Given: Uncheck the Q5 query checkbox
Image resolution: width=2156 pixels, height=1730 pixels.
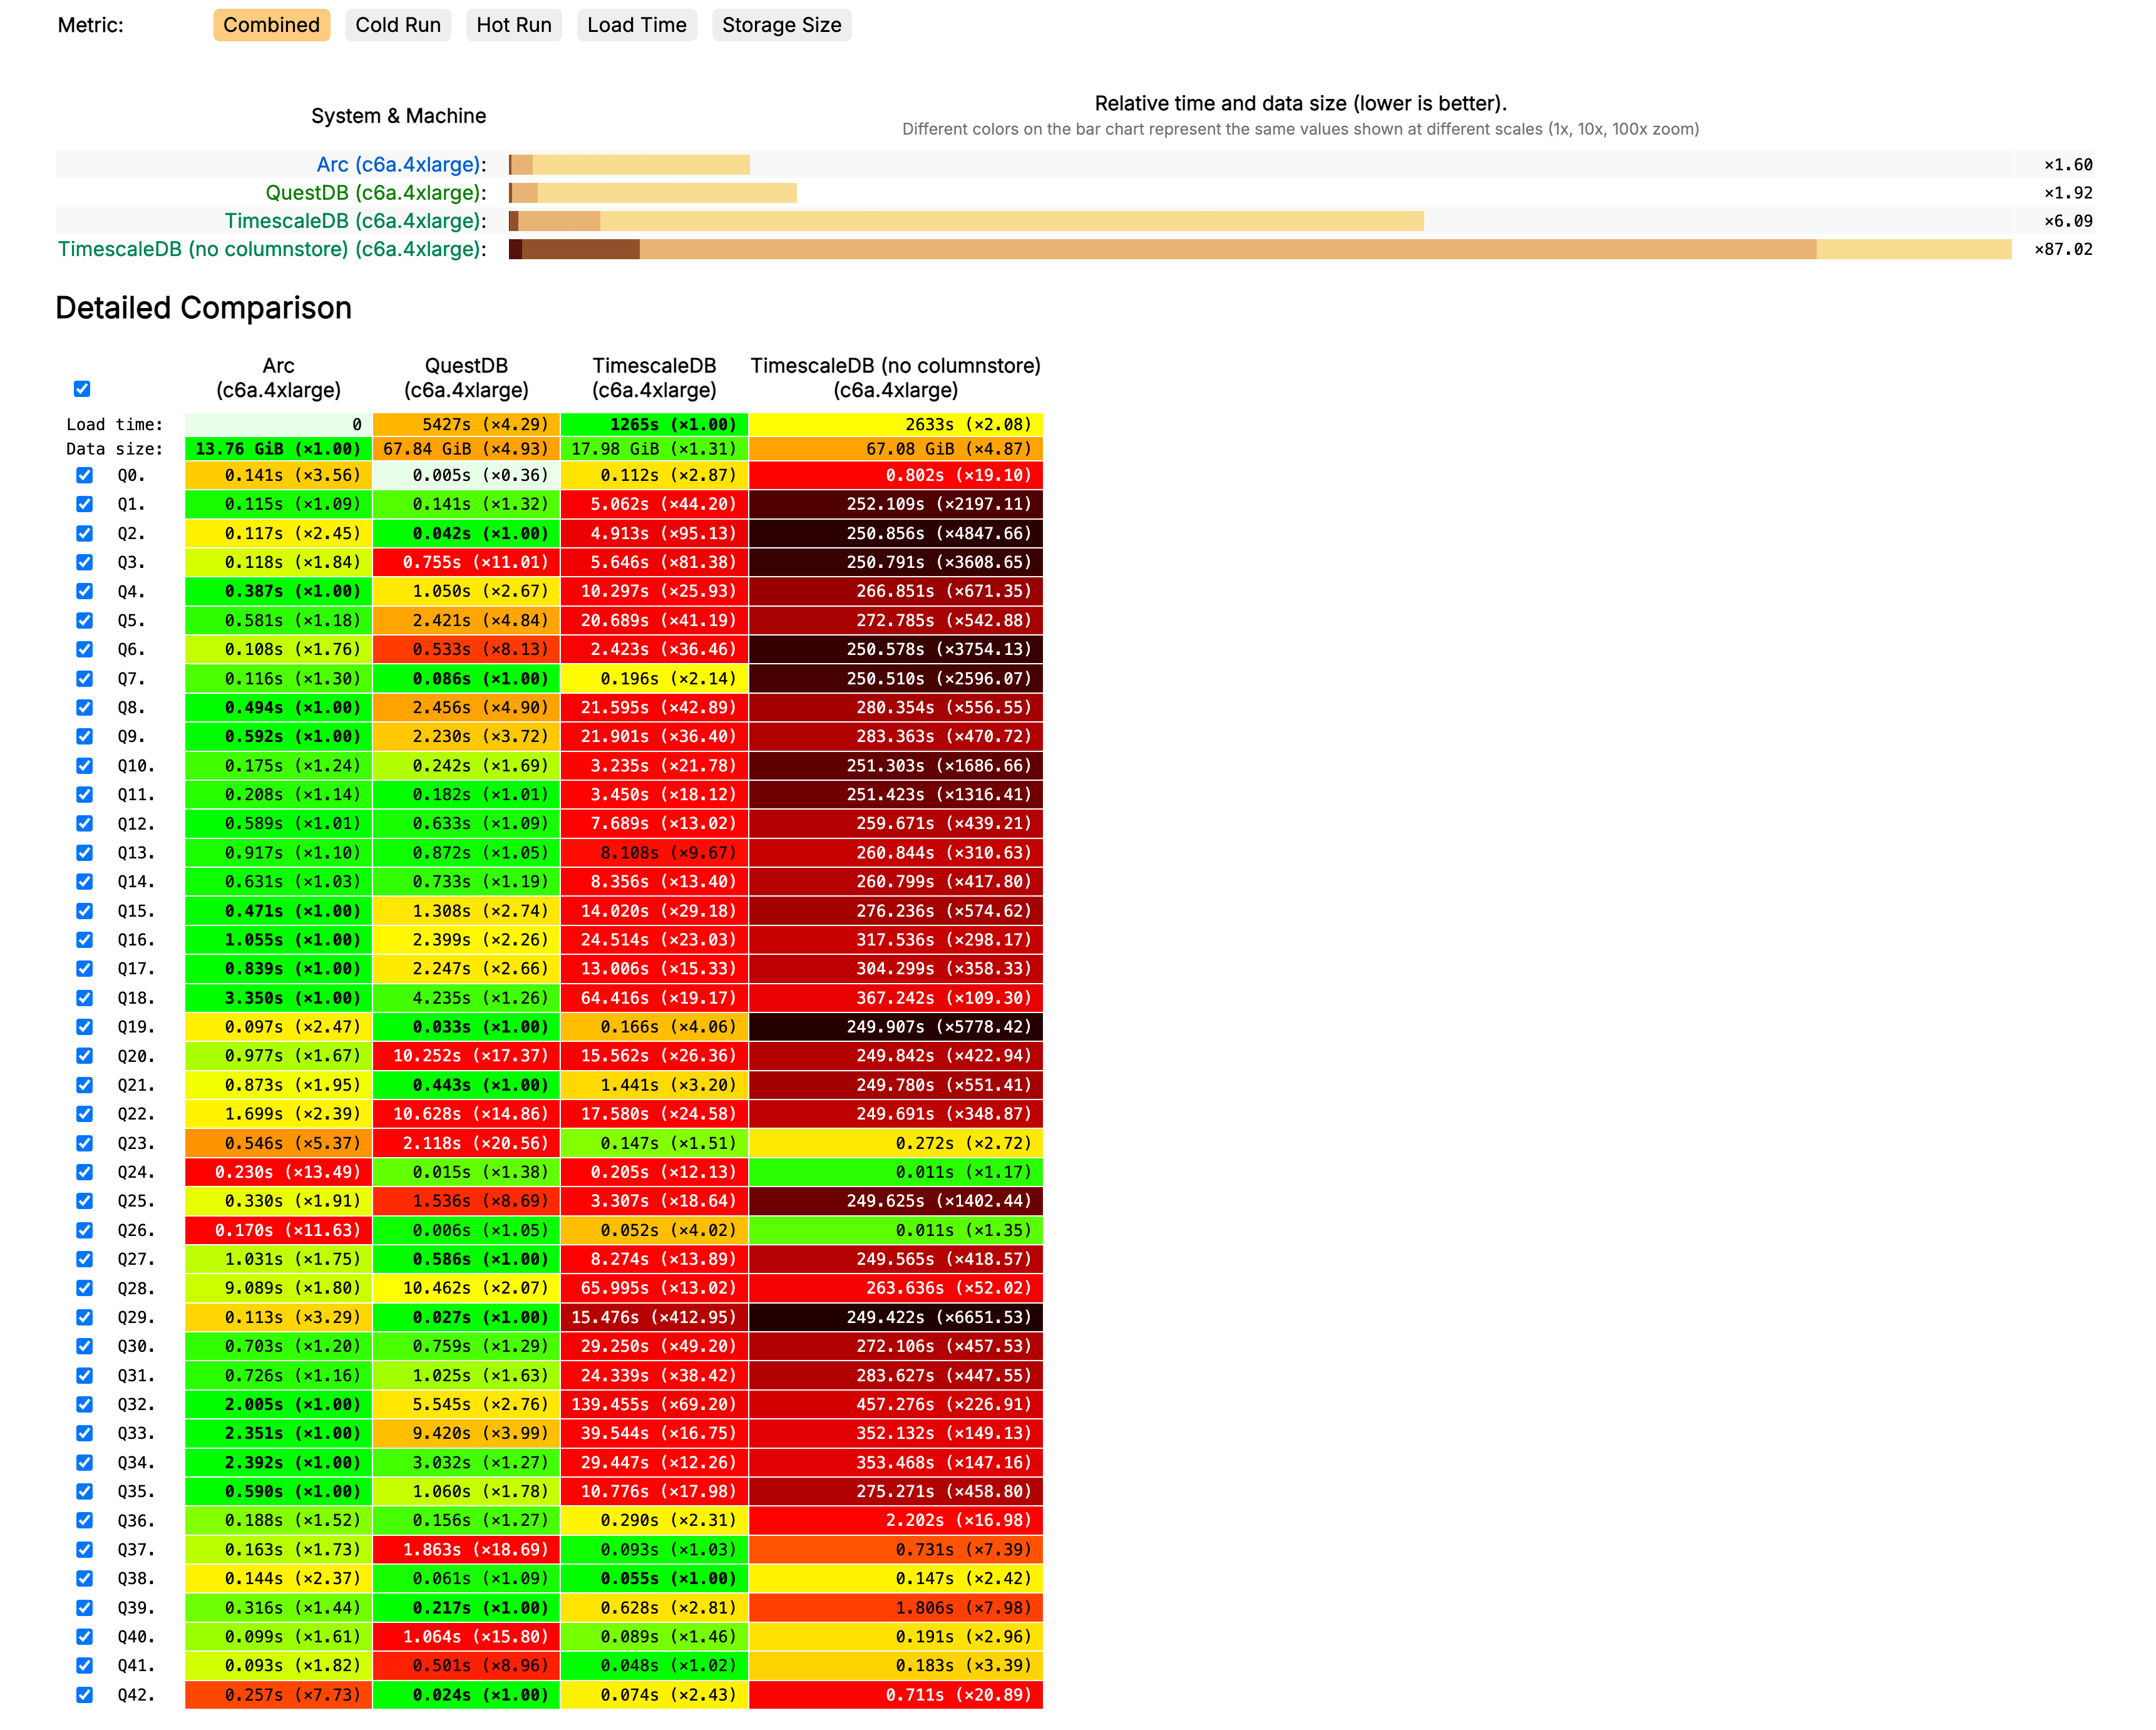Looking at the screenshot, I should coord(85,621).
